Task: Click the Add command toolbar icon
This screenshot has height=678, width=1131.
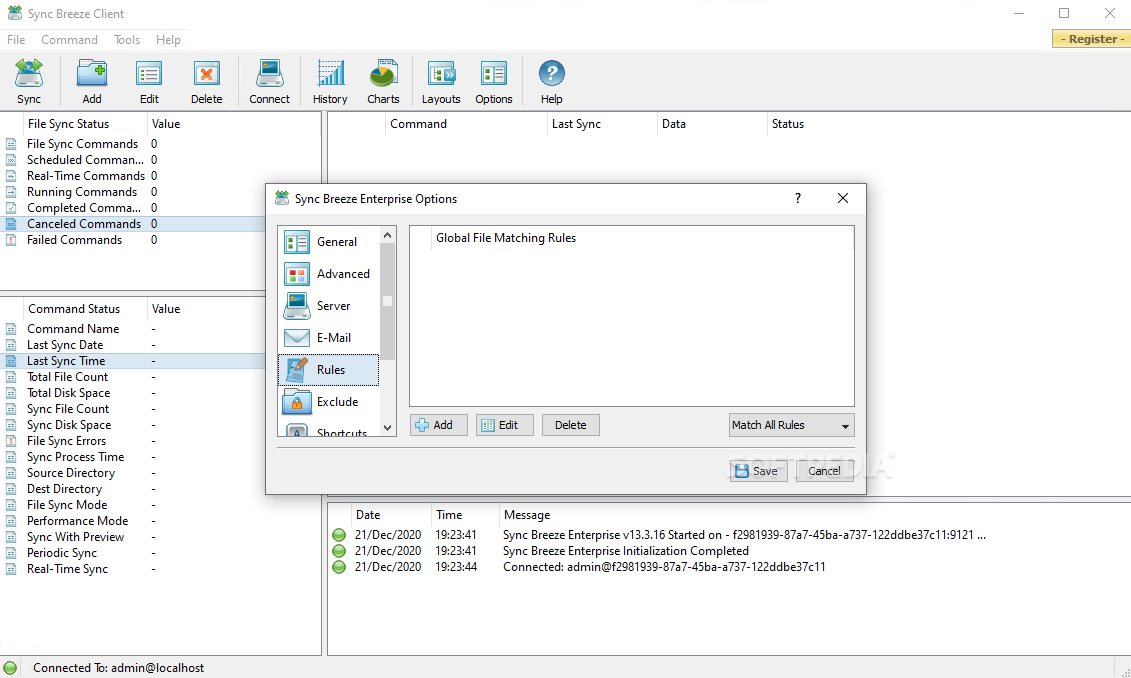Action: (92, 82)
